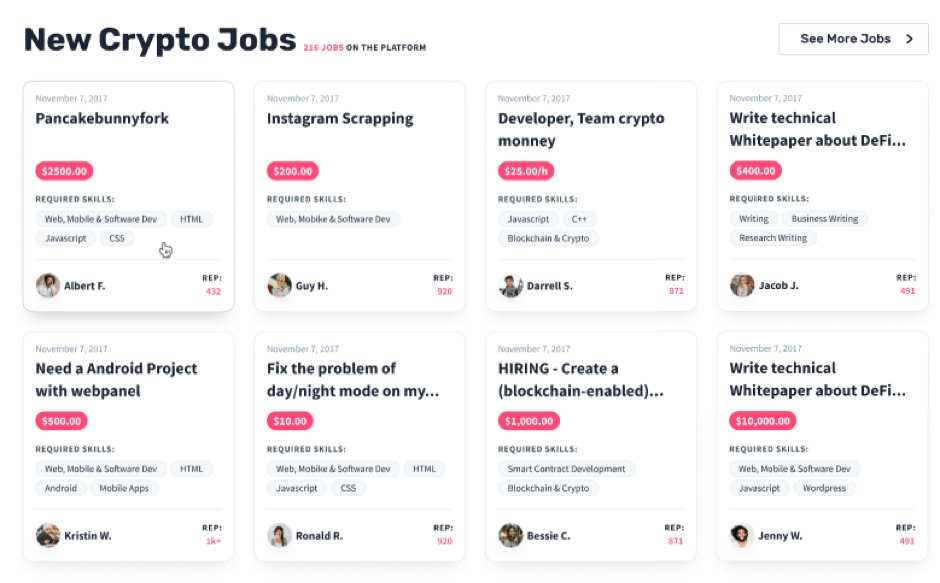Open Kristin W. profile avatar
The image size is (940, 583).
coord(48,535)
